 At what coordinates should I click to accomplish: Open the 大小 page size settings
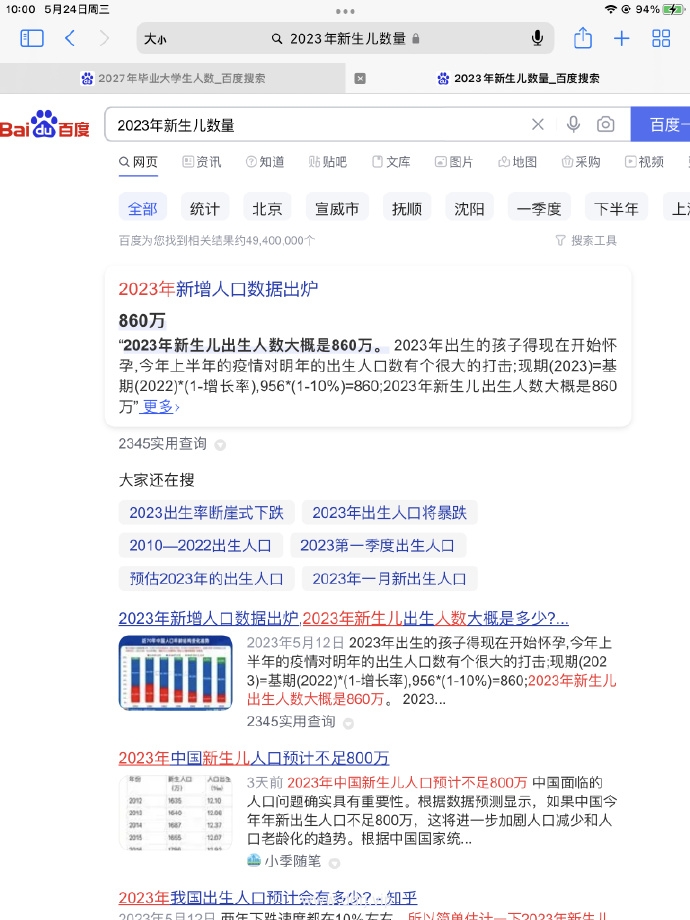pos(155,39)
